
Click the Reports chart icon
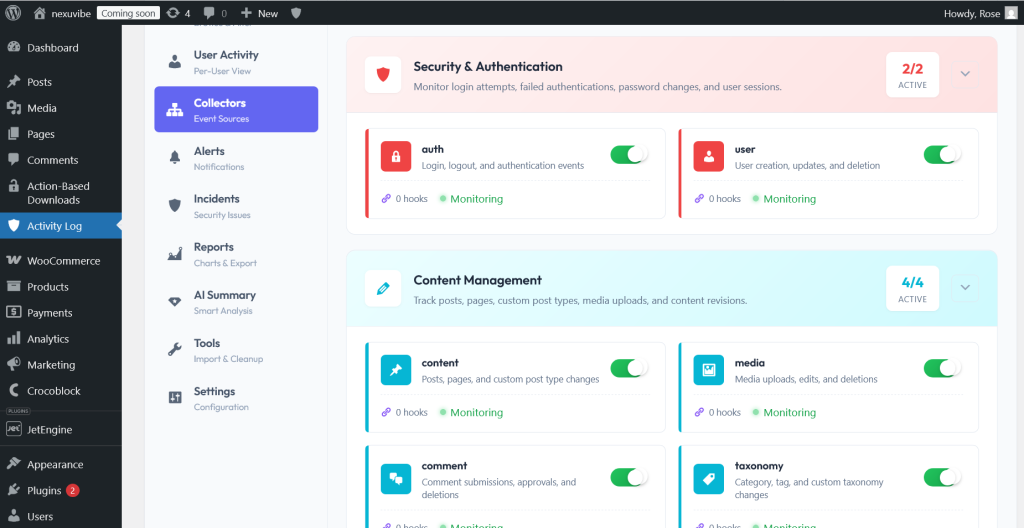click(x=174, y=254)
